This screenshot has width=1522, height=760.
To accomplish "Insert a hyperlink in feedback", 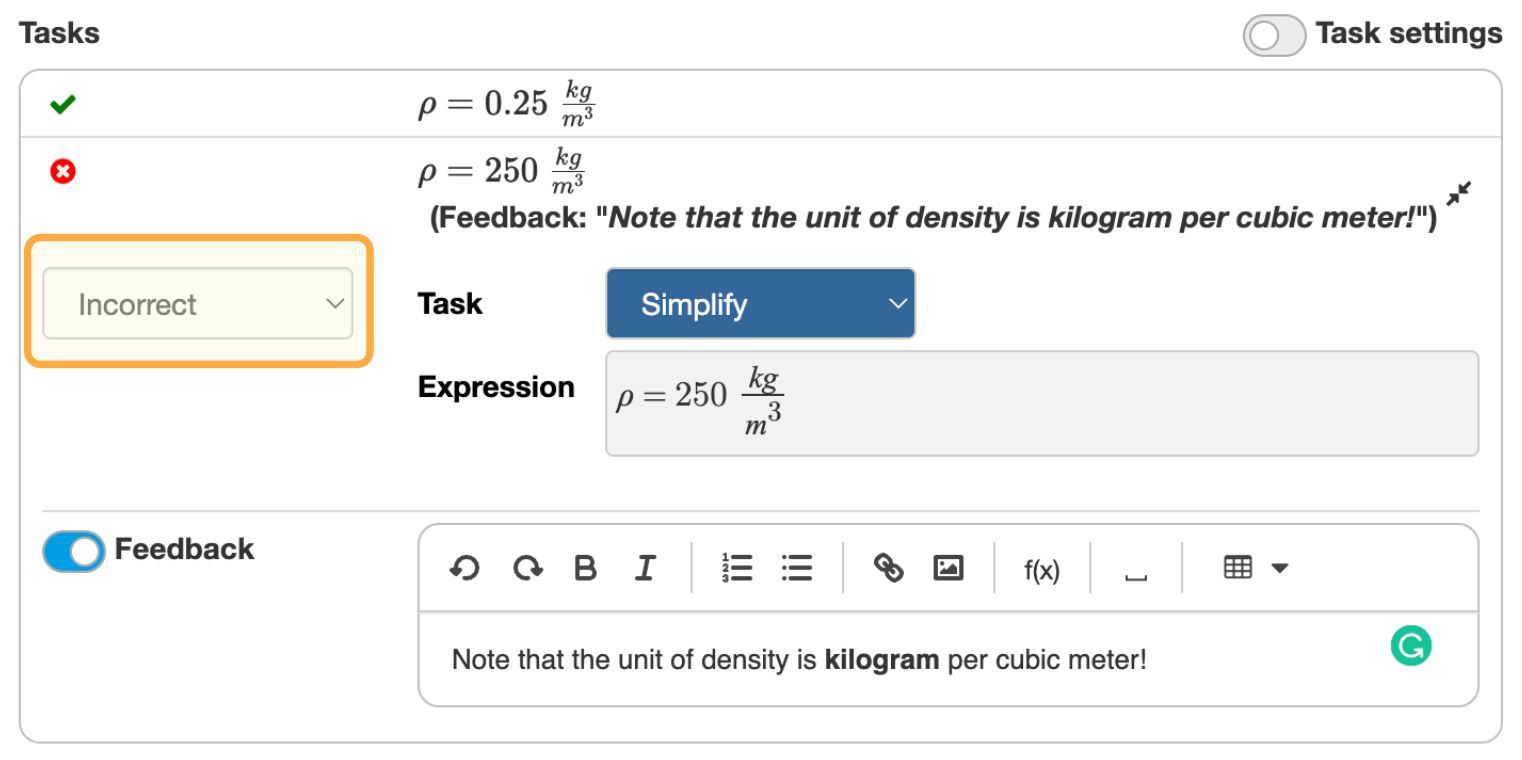I will click(x=888, y=569).
